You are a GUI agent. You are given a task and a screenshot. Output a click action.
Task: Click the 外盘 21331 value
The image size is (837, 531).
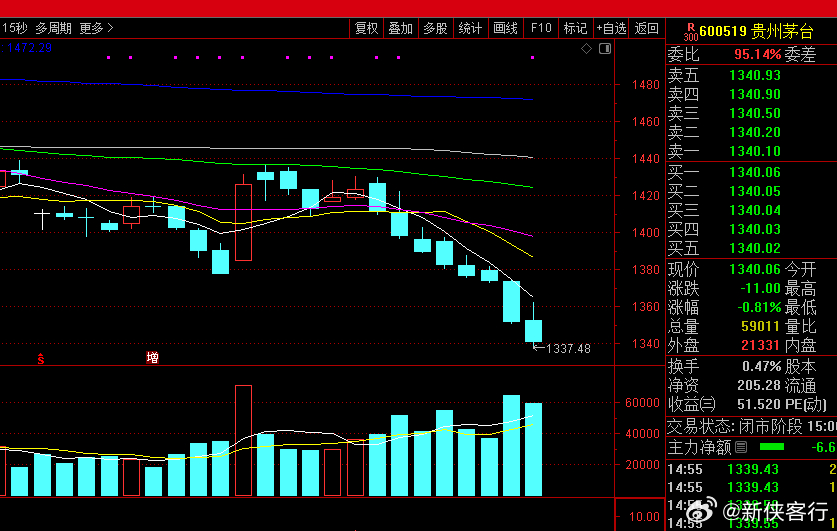click(x=761, y=346)
